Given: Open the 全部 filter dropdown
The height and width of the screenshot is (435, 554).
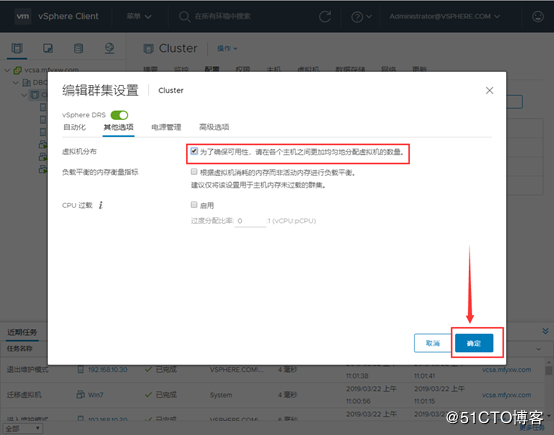Looking at the screenshot, I should click(23, 429).
